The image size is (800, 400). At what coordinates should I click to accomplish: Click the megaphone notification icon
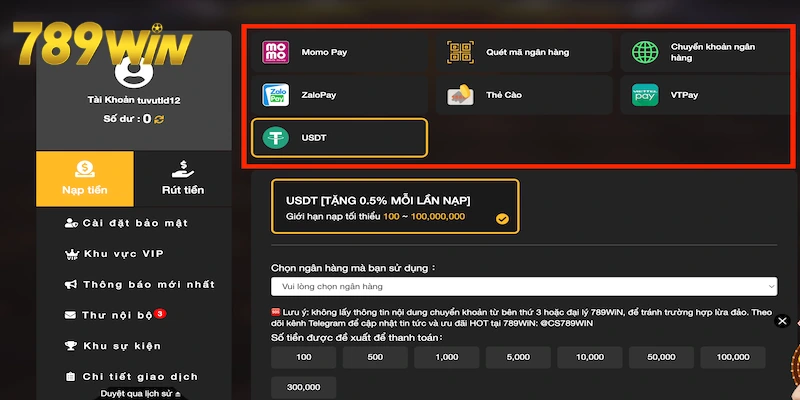click(71, 284)
